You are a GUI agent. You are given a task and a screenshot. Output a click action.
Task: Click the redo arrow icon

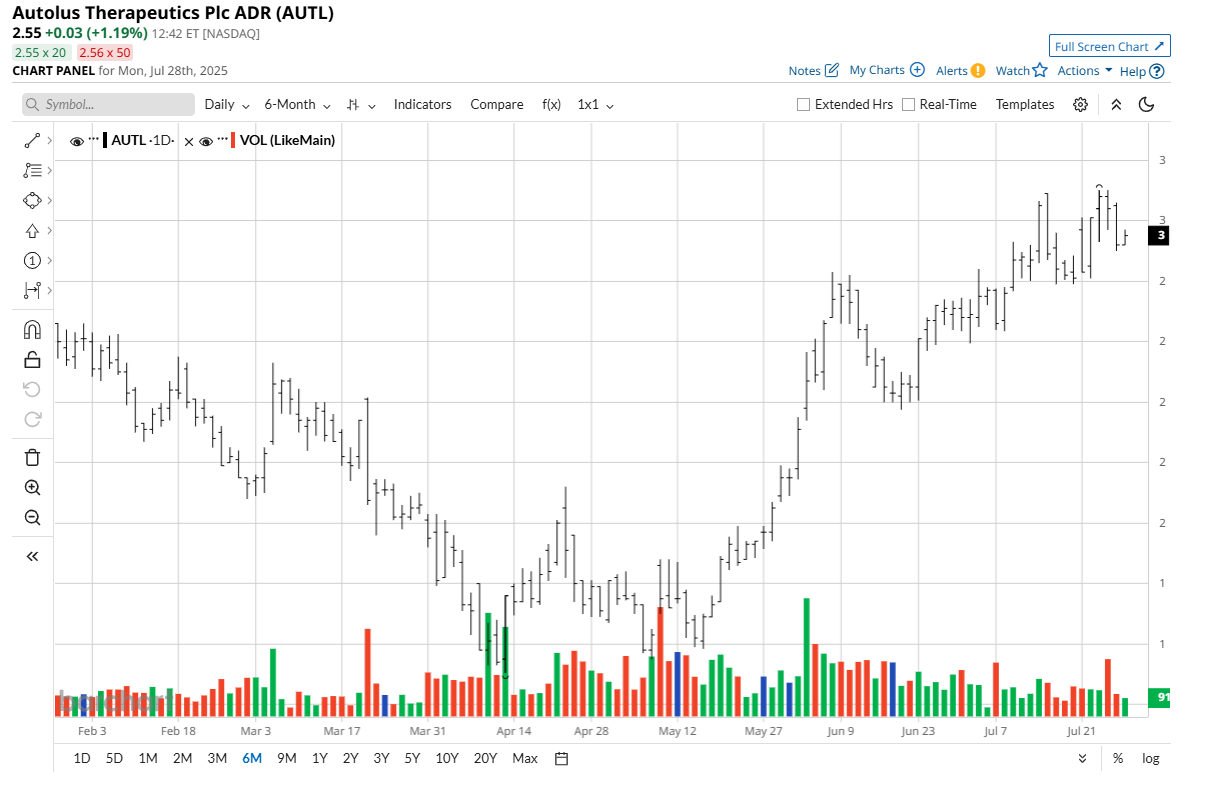(x=32, y=419)
